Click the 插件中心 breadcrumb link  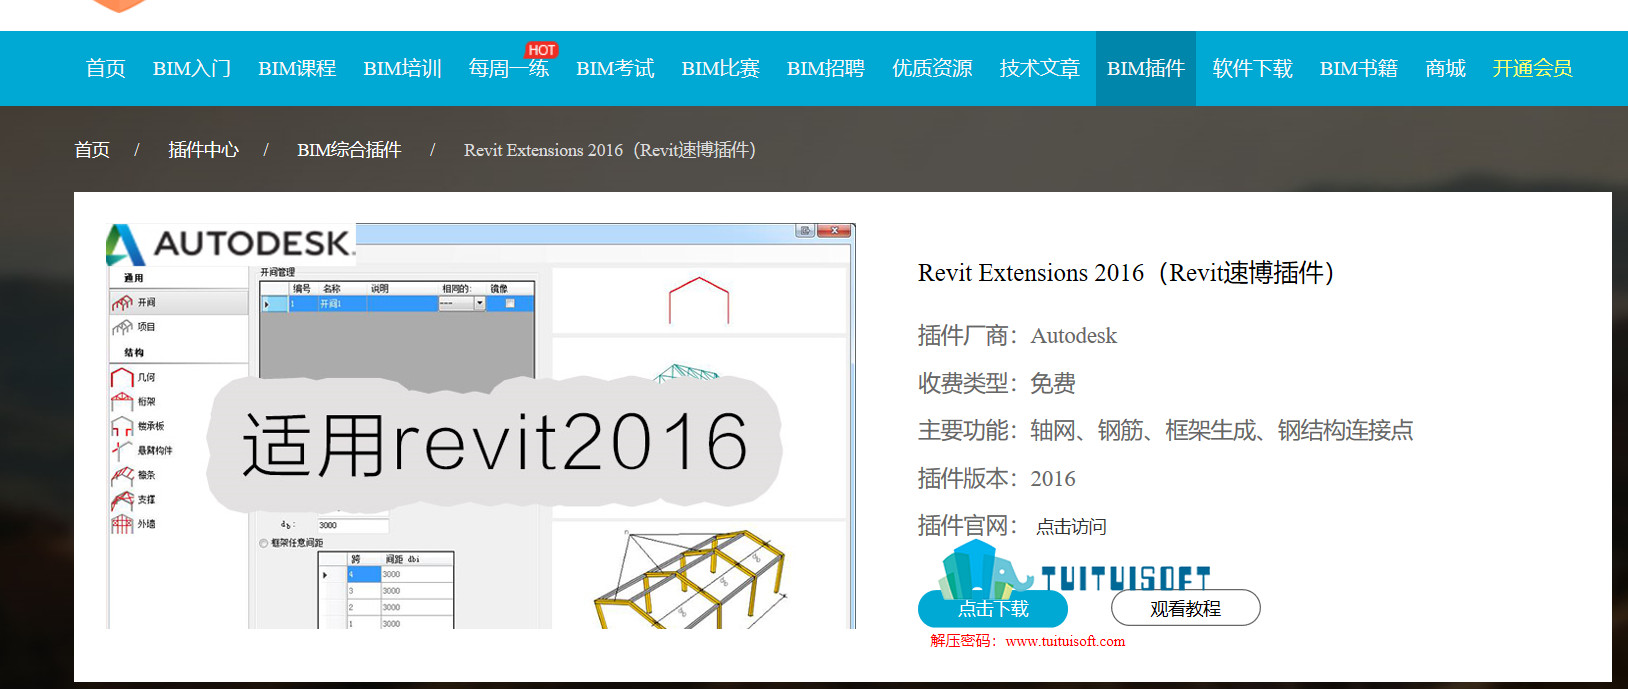click(203, 150)
